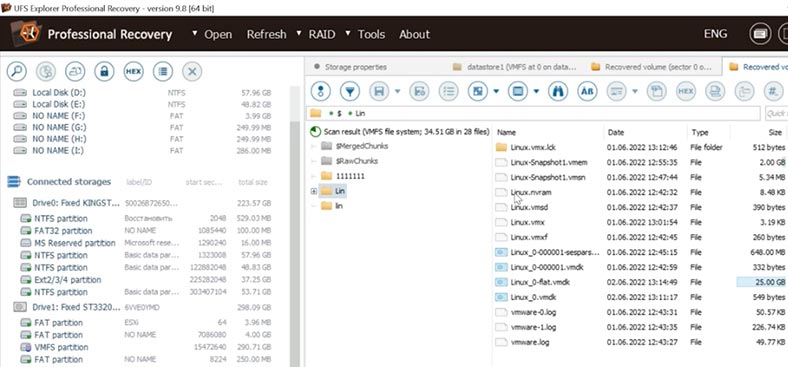Click the floppy save icon
788x367 pixels.
379,91
